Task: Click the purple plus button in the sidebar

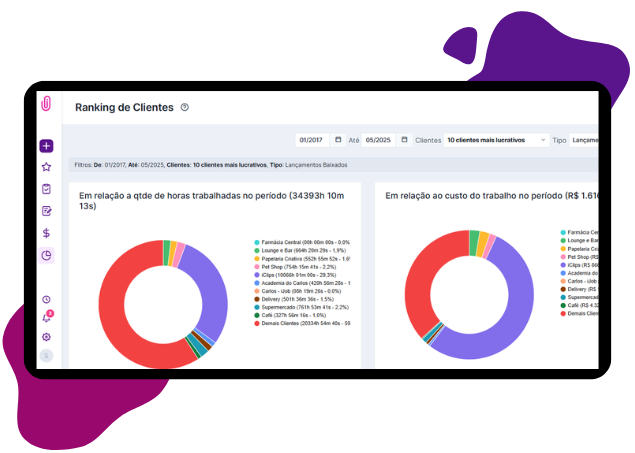Action: (x=46, y=146)
